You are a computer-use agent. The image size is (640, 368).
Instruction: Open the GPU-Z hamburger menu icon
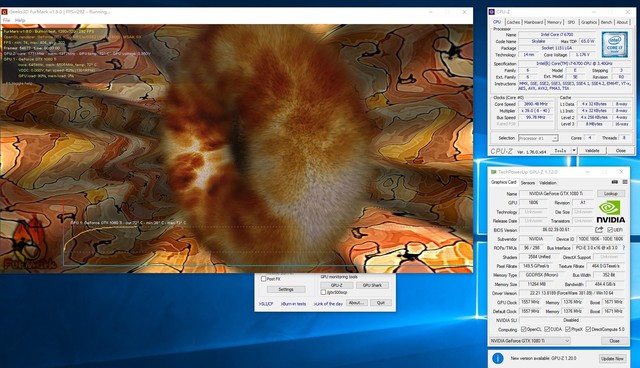[624, 182]
